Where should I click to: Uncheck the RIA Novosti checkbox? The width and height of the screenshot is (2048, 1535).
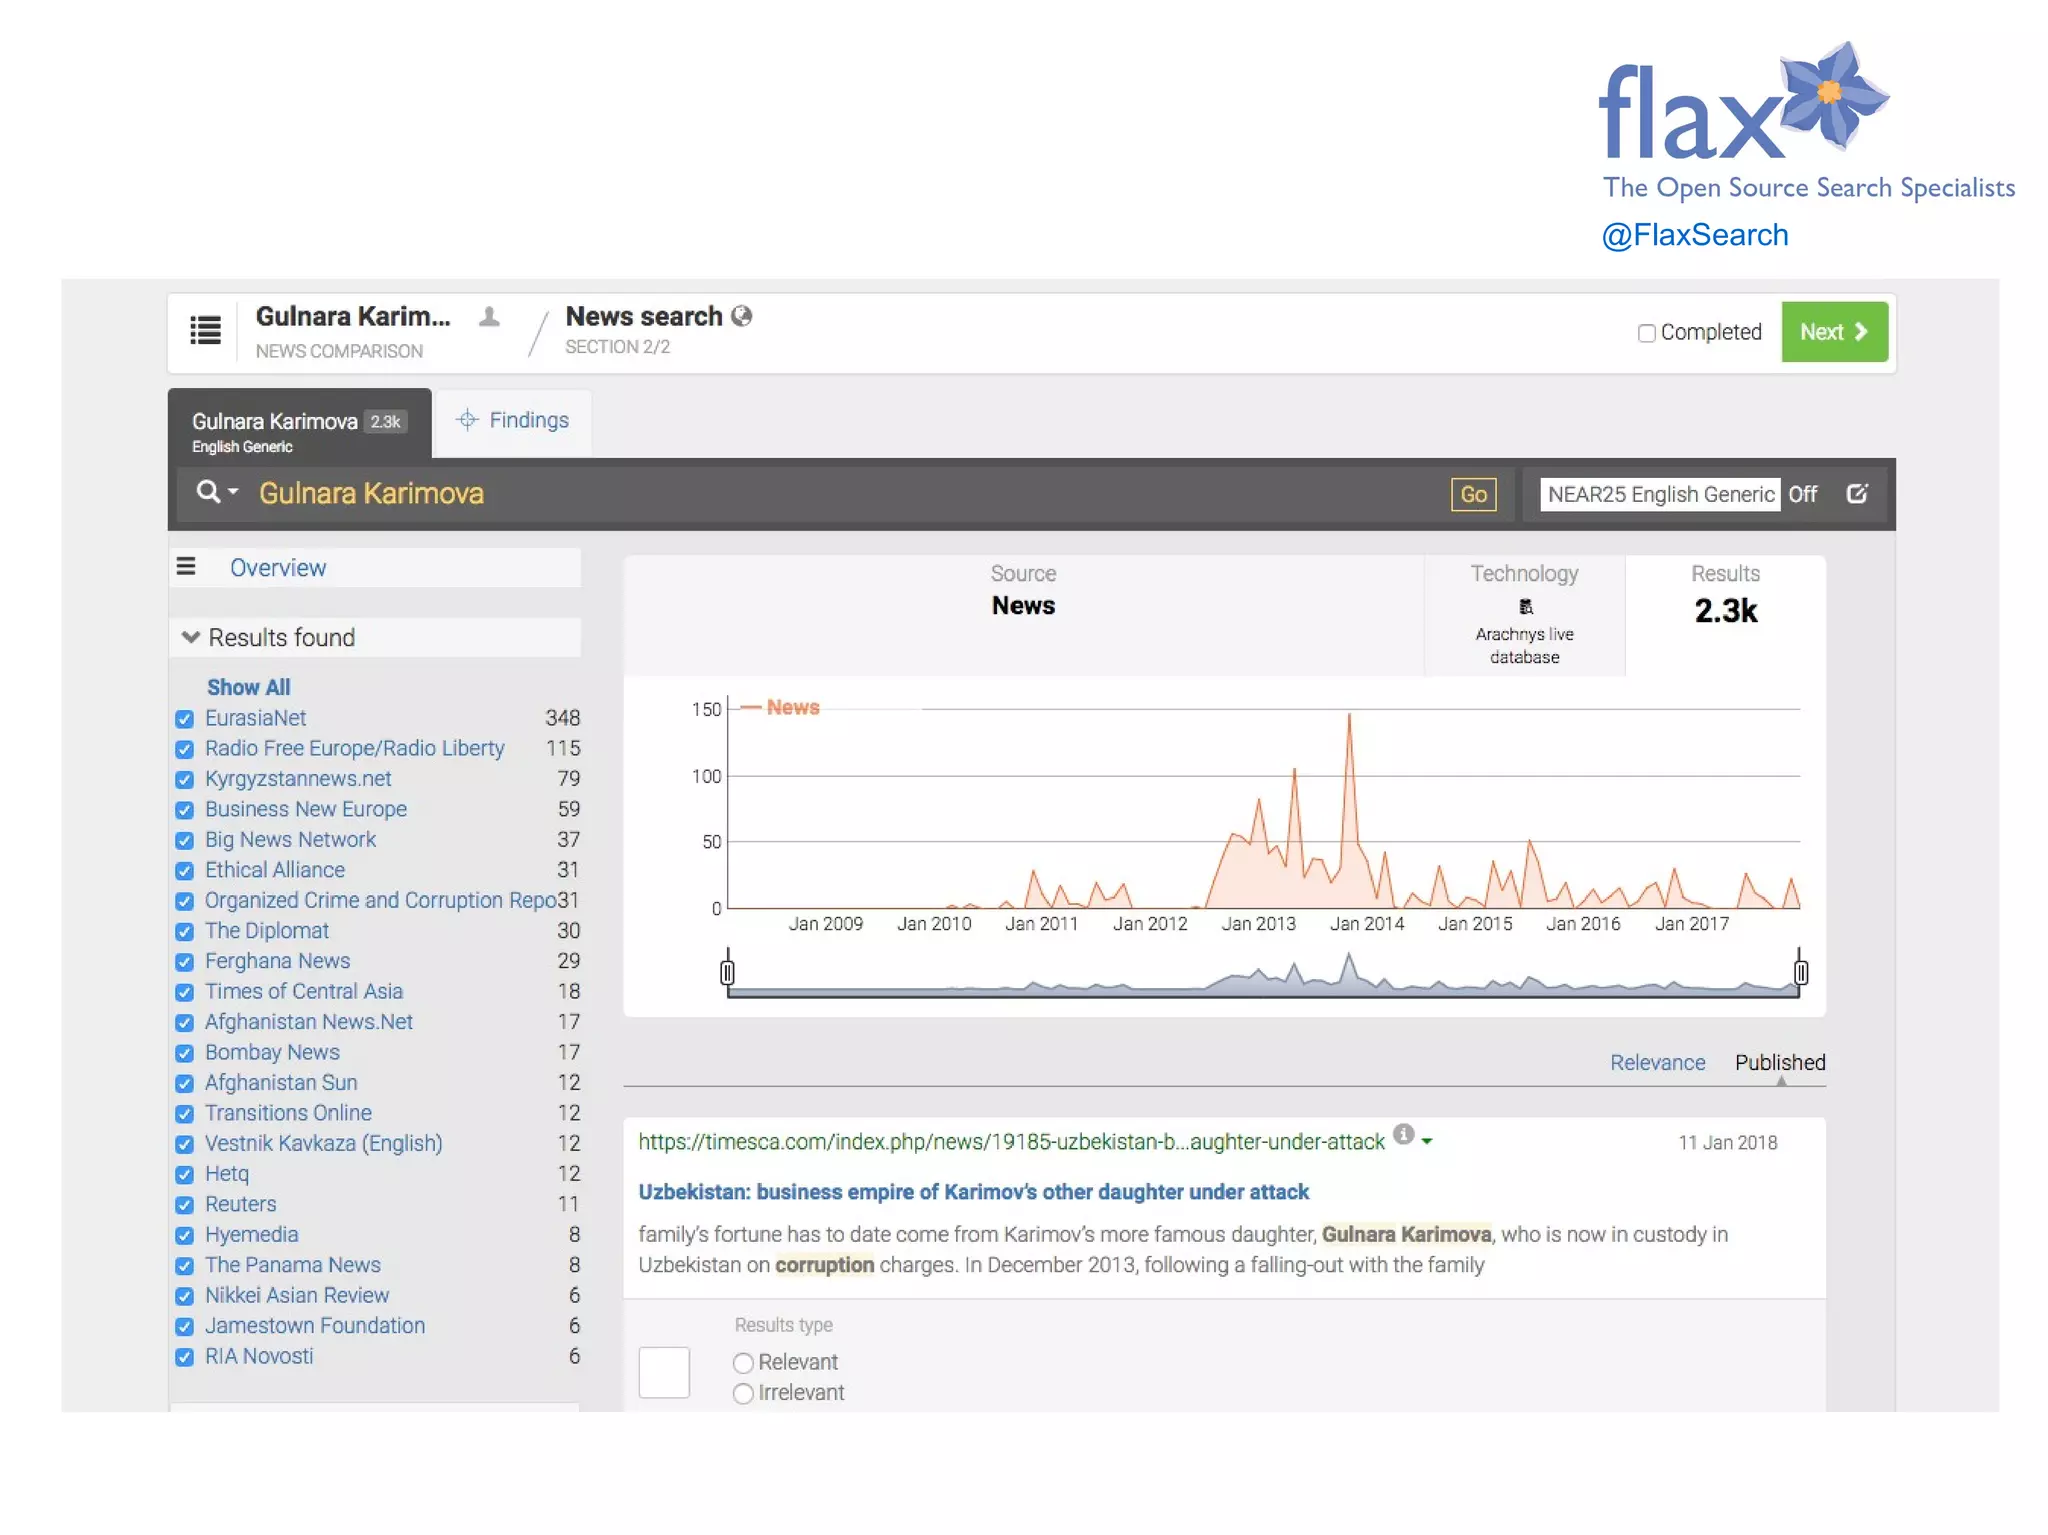[184, 1357]
